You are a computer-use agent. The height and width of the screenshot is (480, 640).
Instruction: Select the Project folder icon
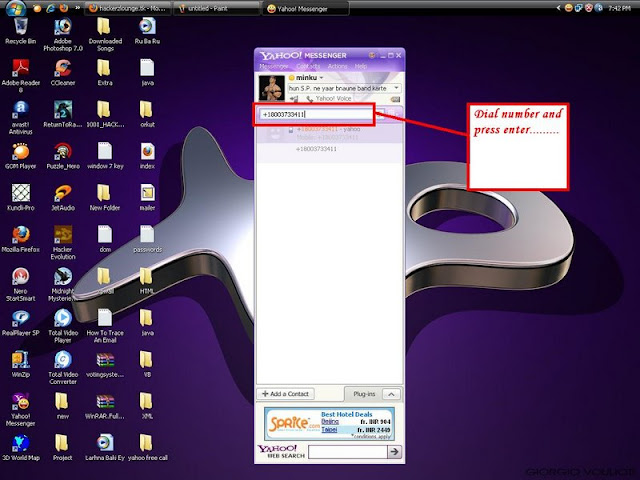62,447
